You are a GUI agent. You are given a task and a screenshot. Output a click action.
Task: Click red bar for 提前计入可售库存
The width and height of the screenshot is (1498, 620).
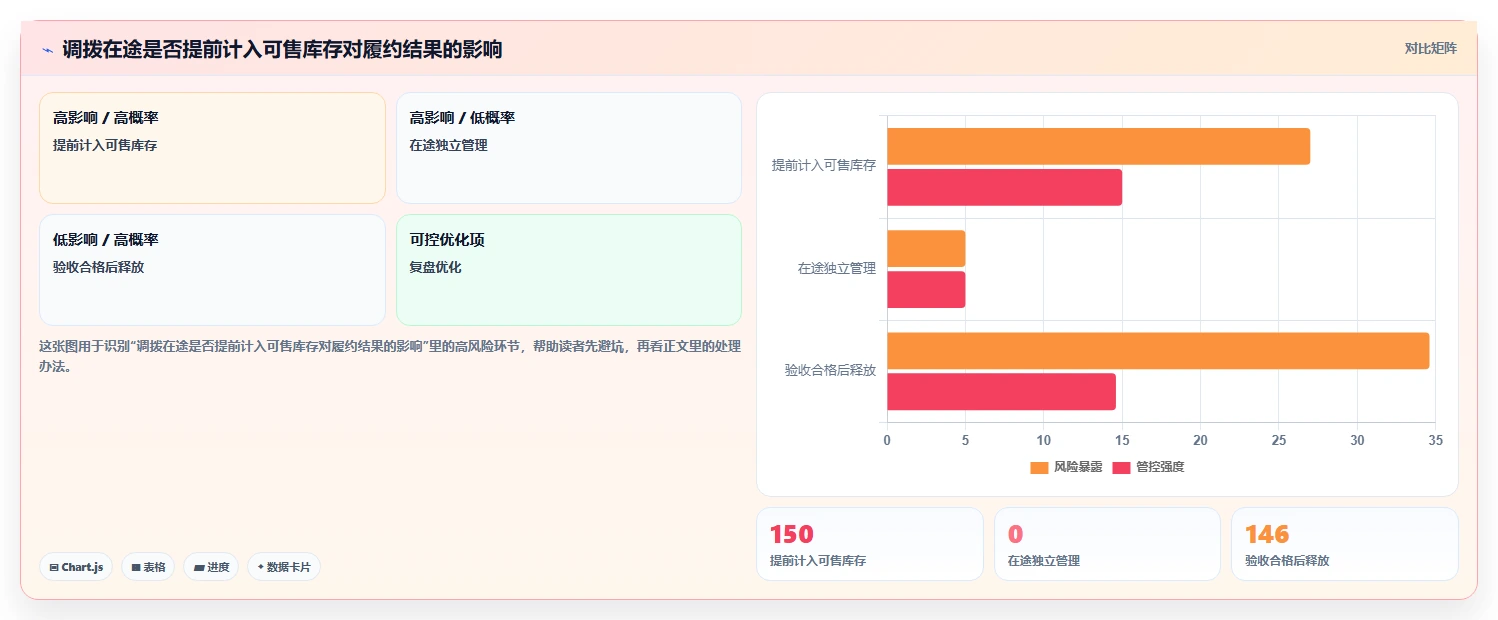tap(1004, 188)
